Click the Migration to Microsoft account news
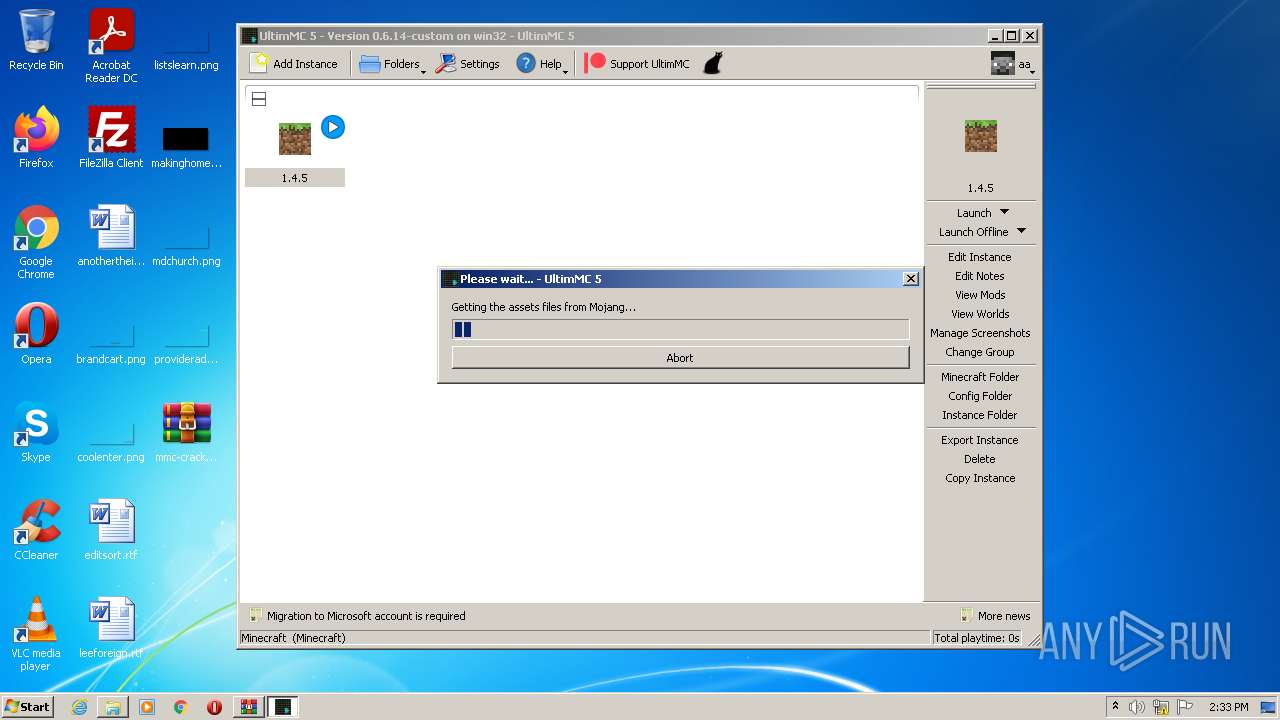This screenshot has width=1280, height=720. click(x=357, y=616)
